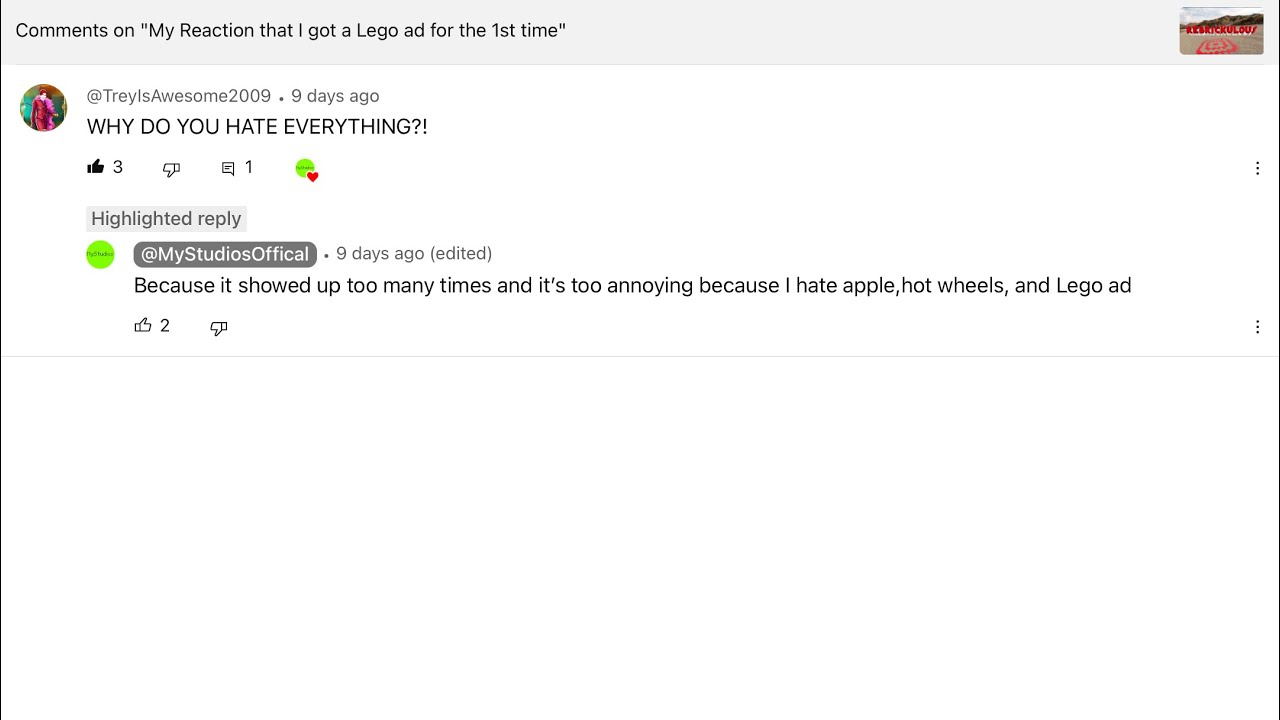The height and width of the screenshot is (720, 1280).
Task: Like the reply from MyStudiosOffical
Action: [143, 326]
